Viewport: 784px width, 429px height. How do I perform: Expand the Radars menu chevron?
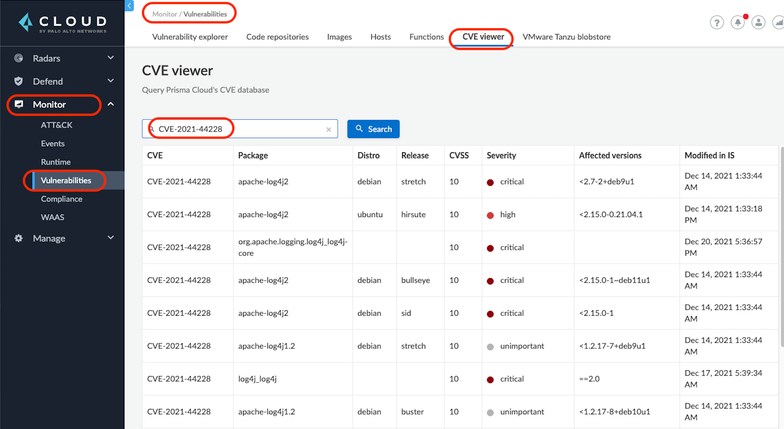pyautogui.click(x=110, y=58)
